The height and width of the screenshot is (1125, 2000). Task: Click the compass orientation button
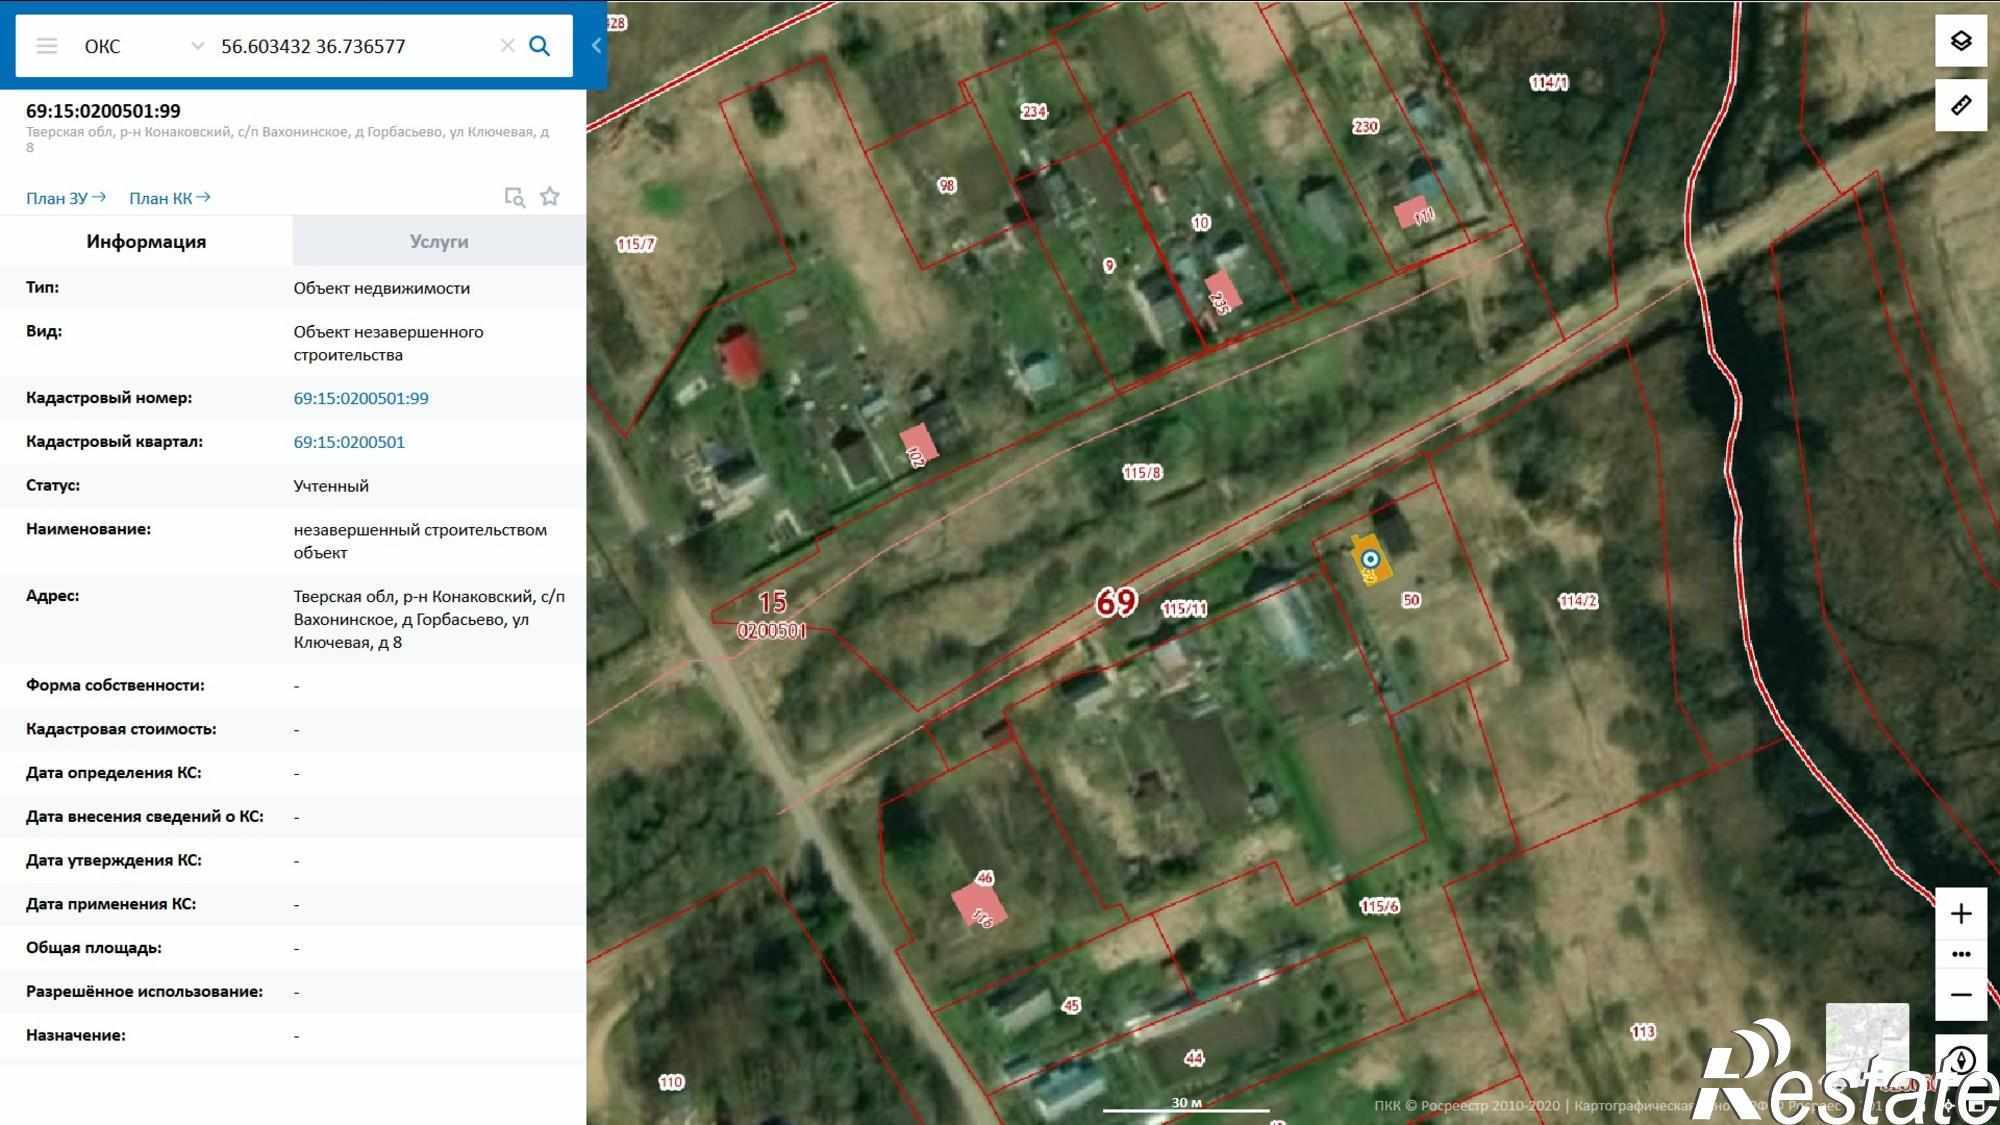[1961, 1061]
